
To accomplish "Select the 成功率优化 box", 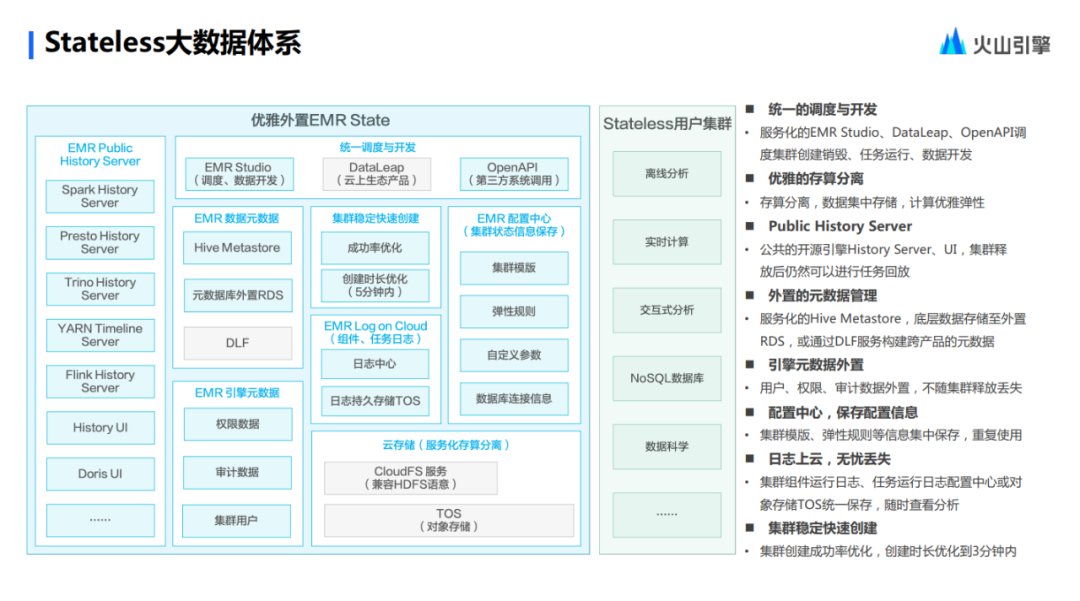I will 375,248.
